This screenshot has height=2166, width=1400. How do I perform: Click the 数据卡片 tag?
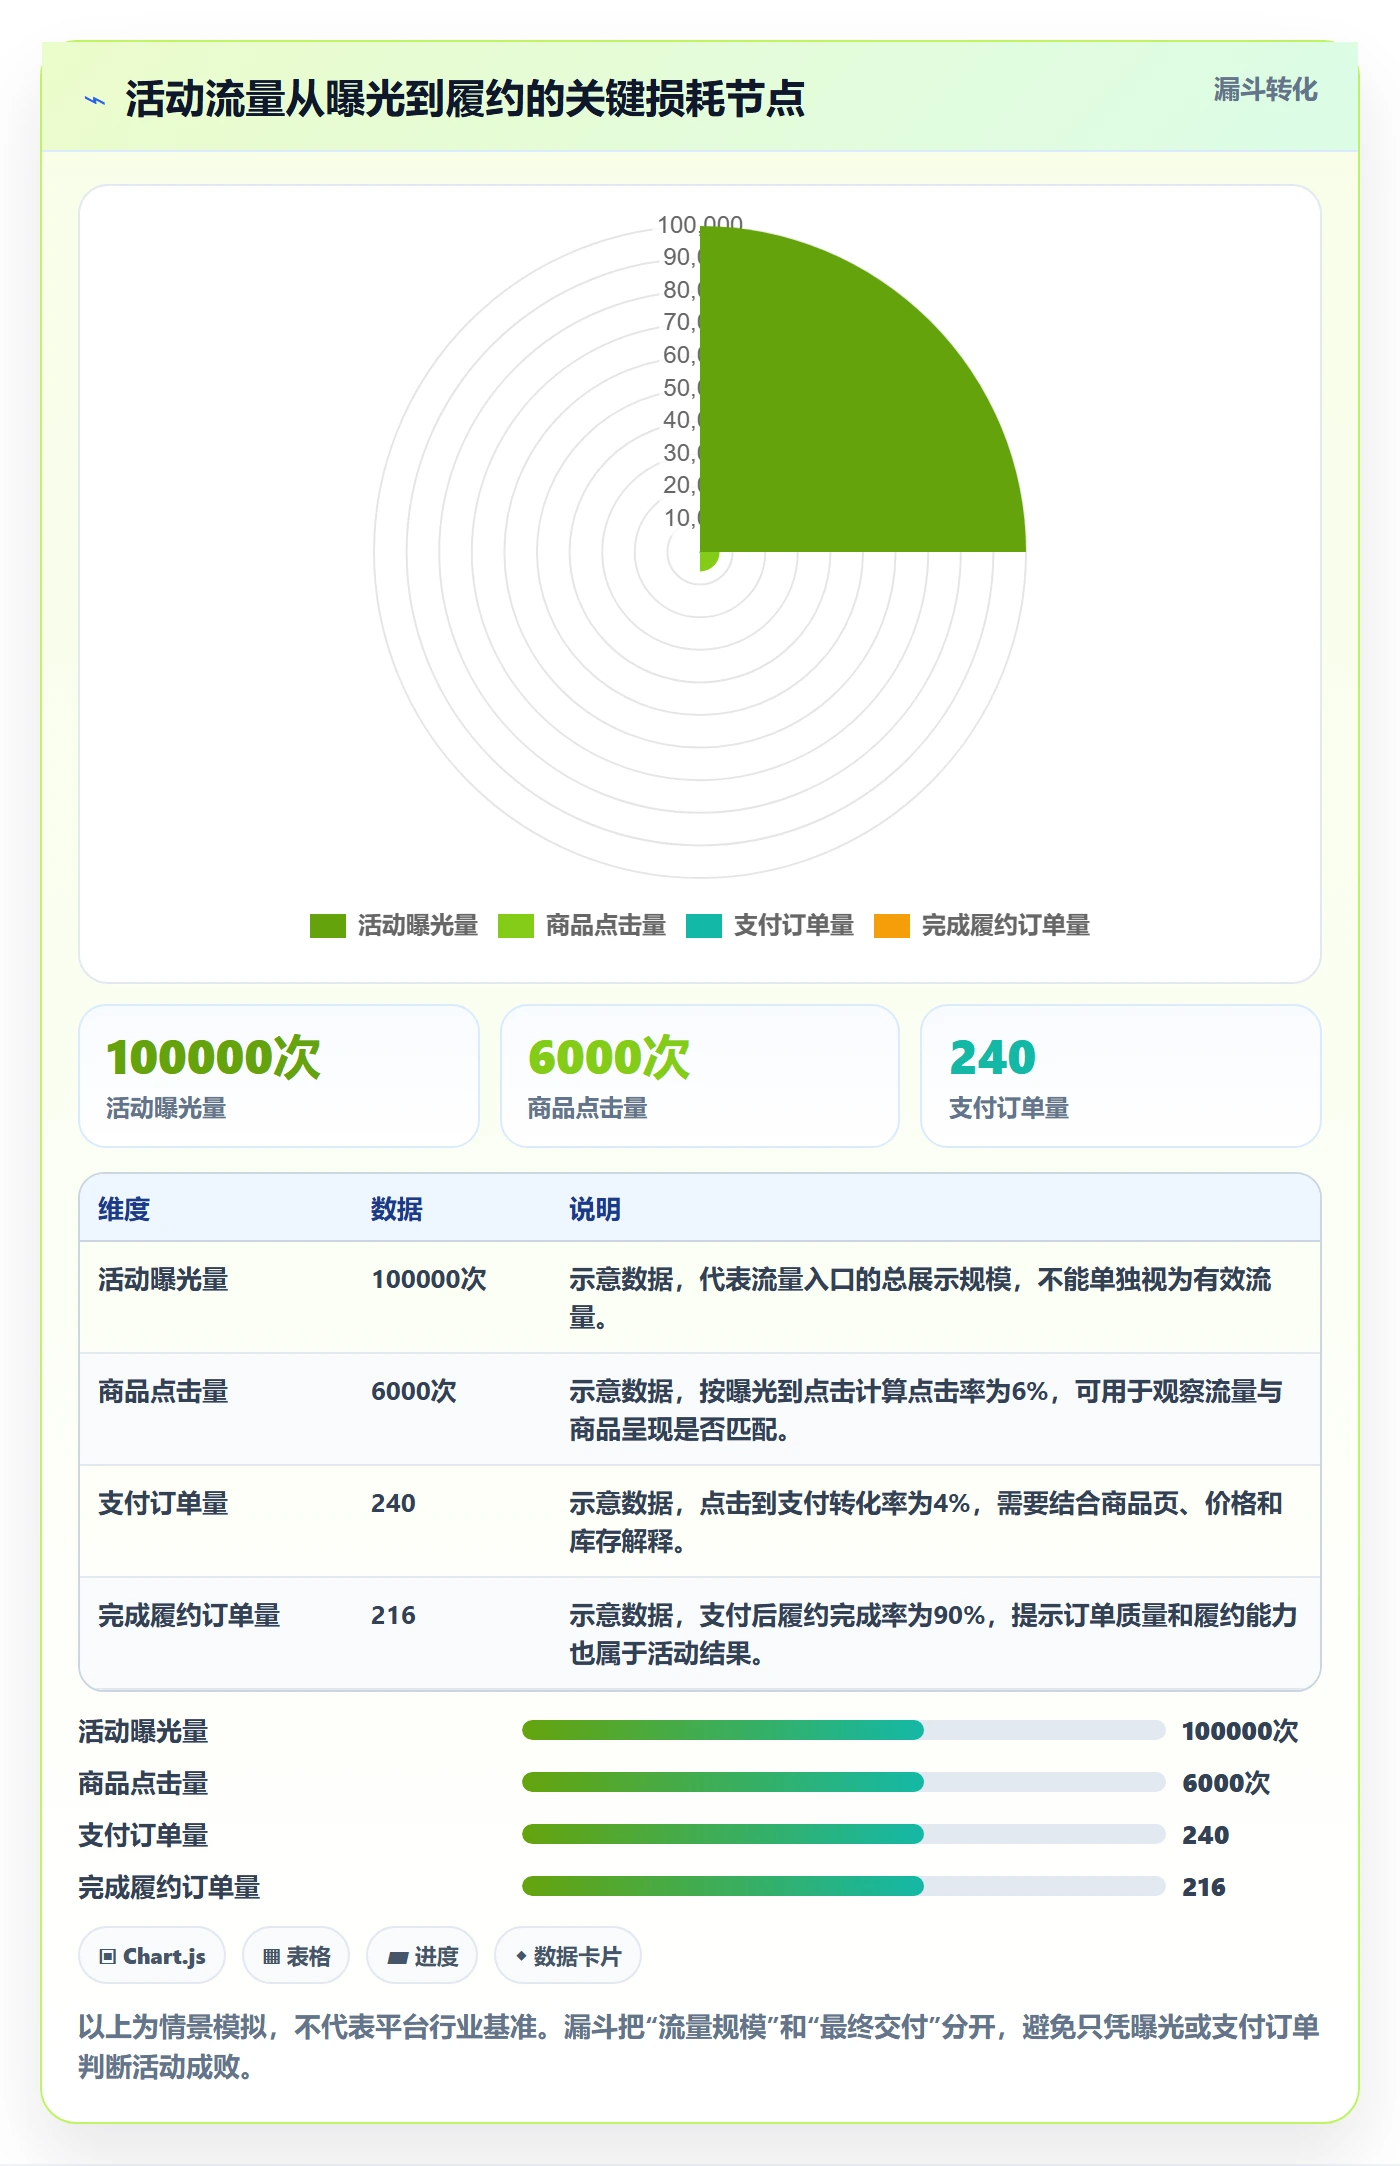pyautogui.click(x=568, y=1955)
